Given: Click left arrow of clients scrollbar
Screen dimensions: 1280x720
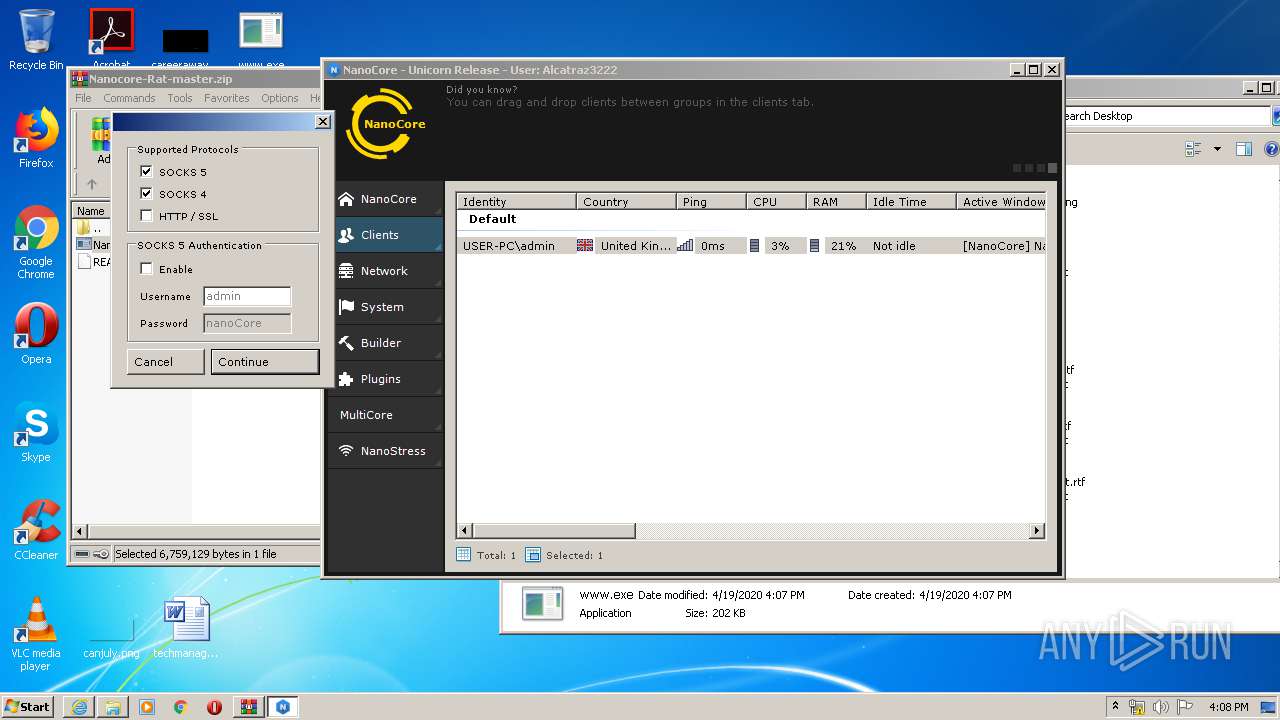Looking at the screenshot, I should click(465, 531).
